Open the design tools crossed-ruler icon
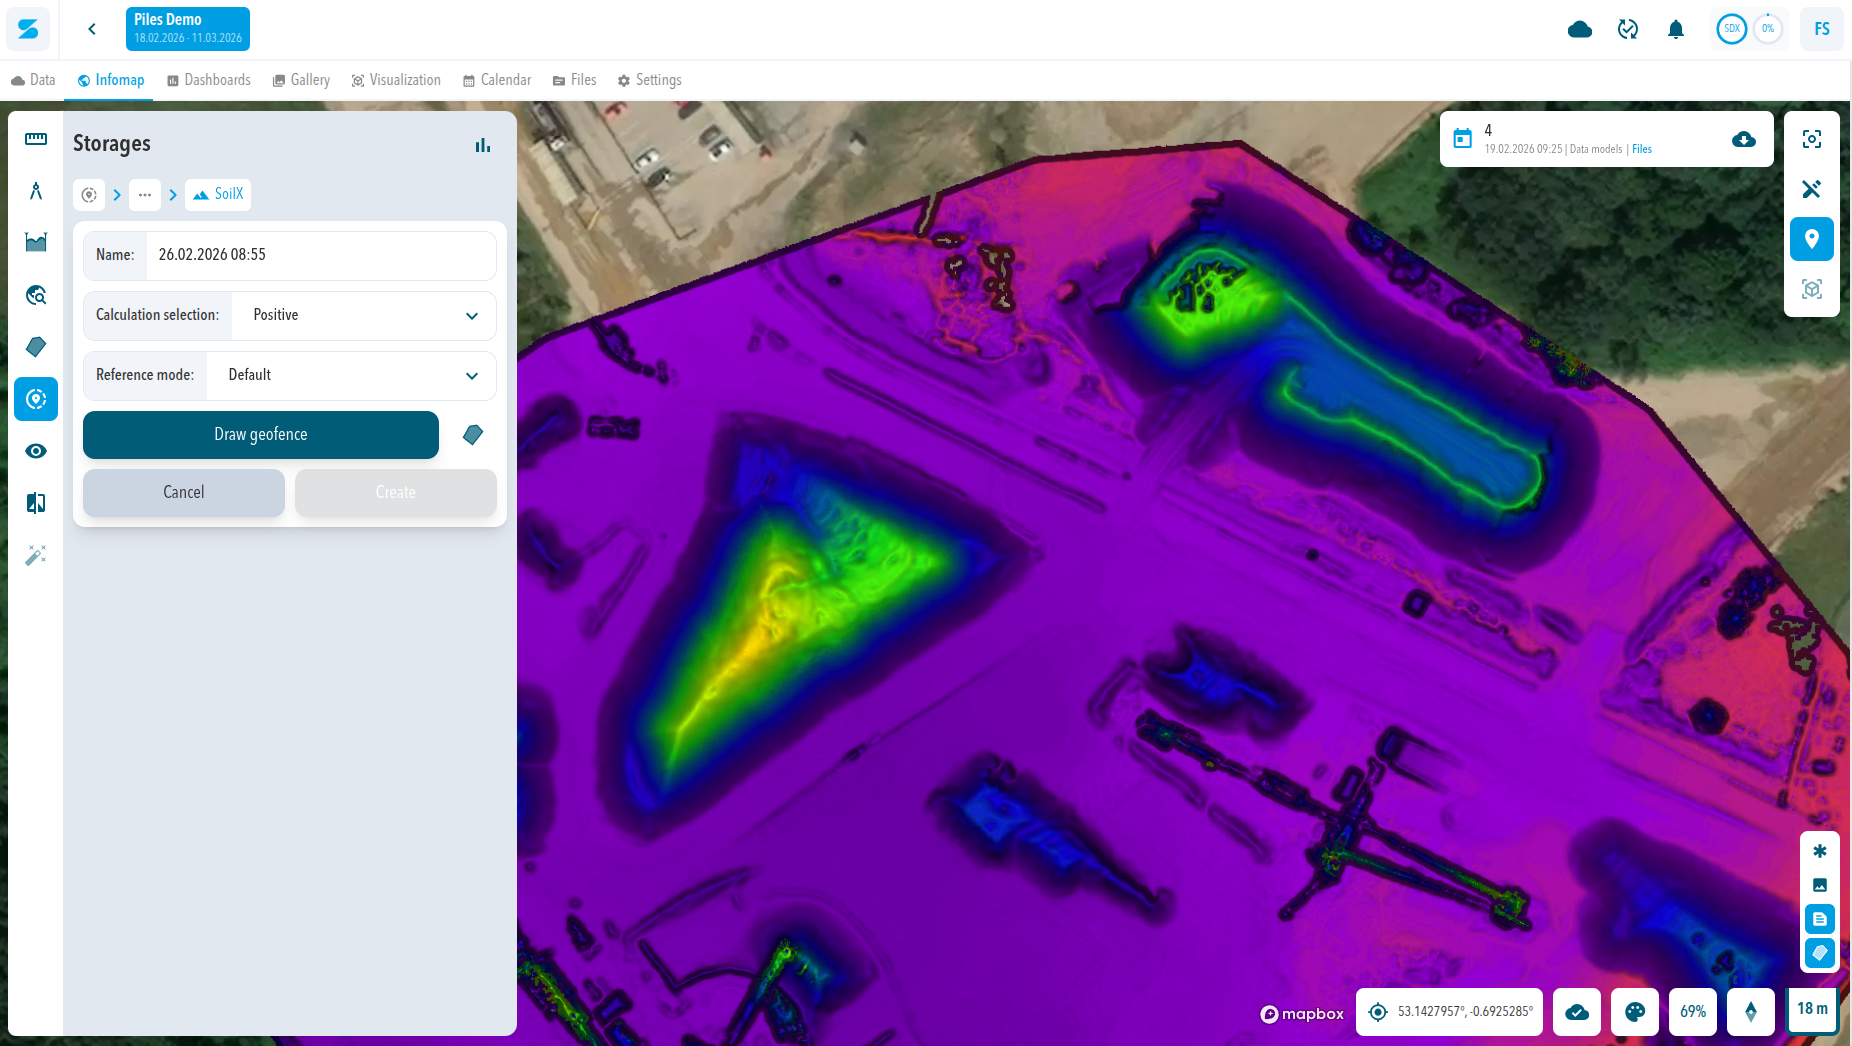Image resolution: width=1852 pixels, height=1046 pixels. (x=1812, y=189)
